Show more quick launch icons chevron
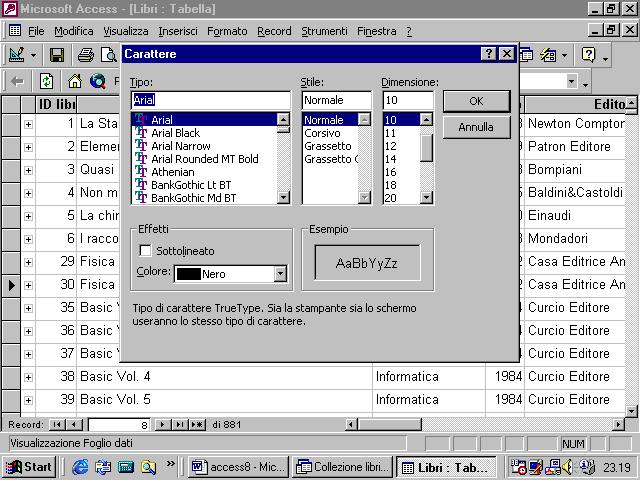The image size is (640, 480). 171,463
